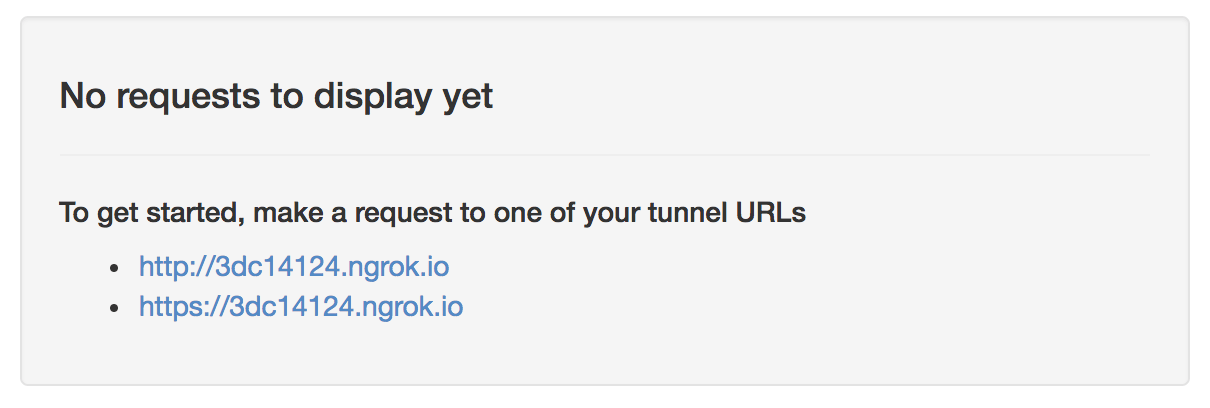
Task: Click the bullet before the http tunnel URL
Action: pyautogui.click(x=117, y=268)
